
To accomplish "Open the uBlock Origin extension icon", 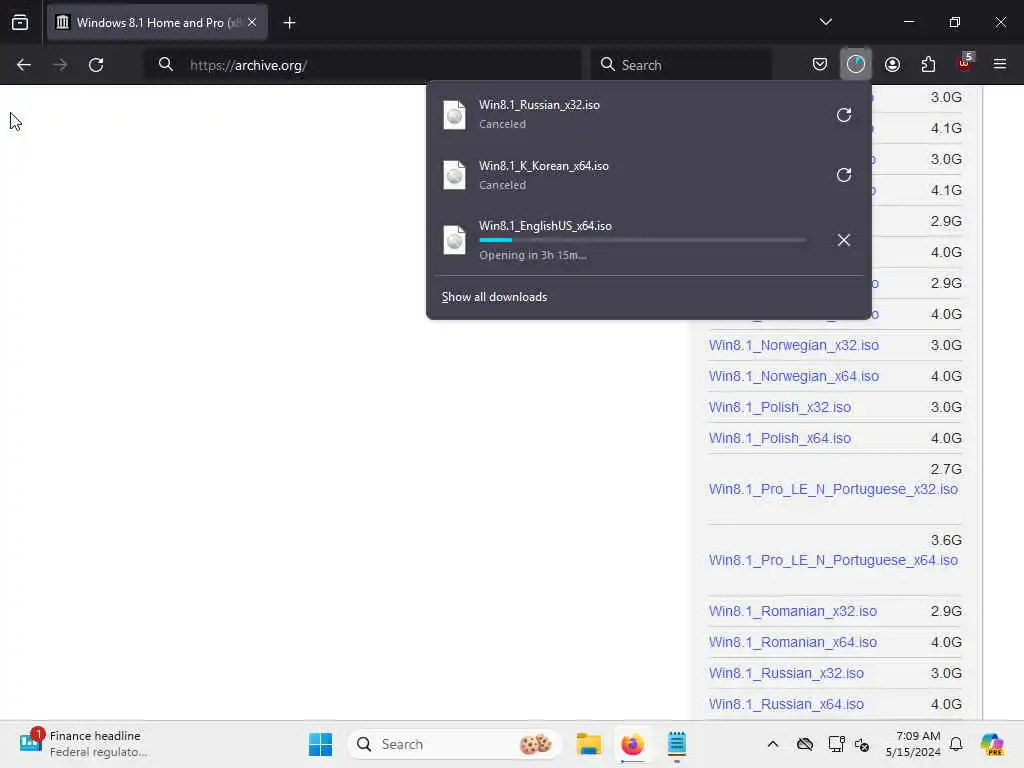I will point(965,63).
